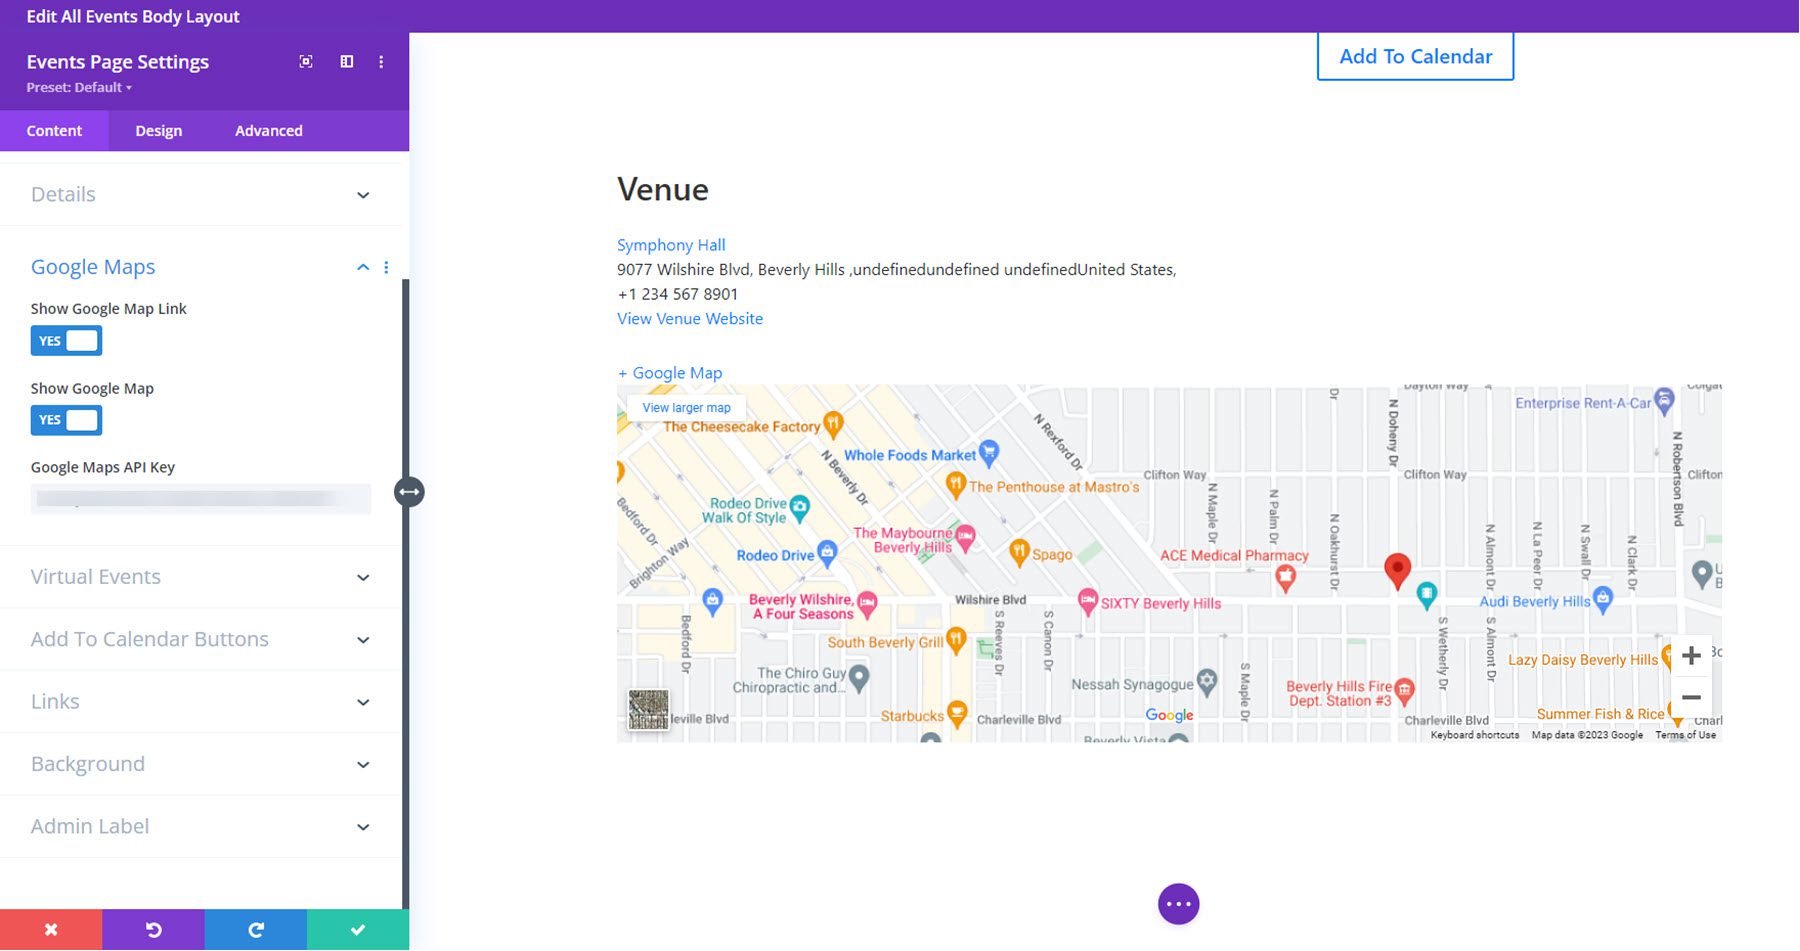Open the Preset: Default dropdown

click(x=77, y=87)
